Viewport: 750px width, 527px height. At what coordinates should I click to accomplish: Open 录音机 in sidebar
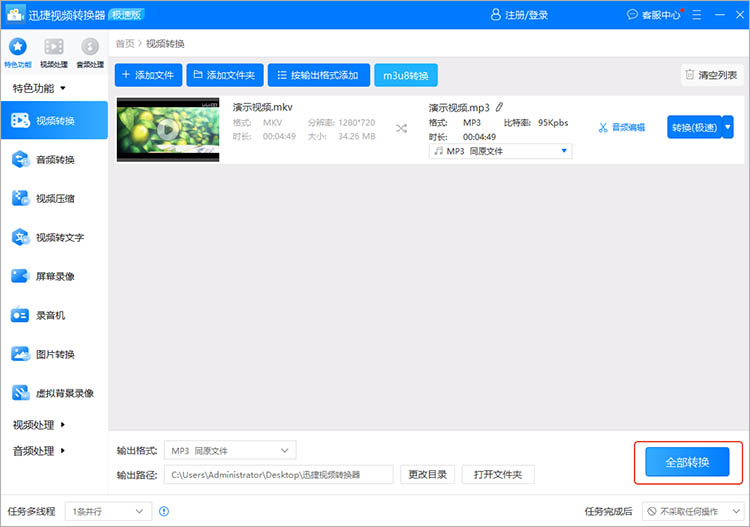tap(54, 315)
